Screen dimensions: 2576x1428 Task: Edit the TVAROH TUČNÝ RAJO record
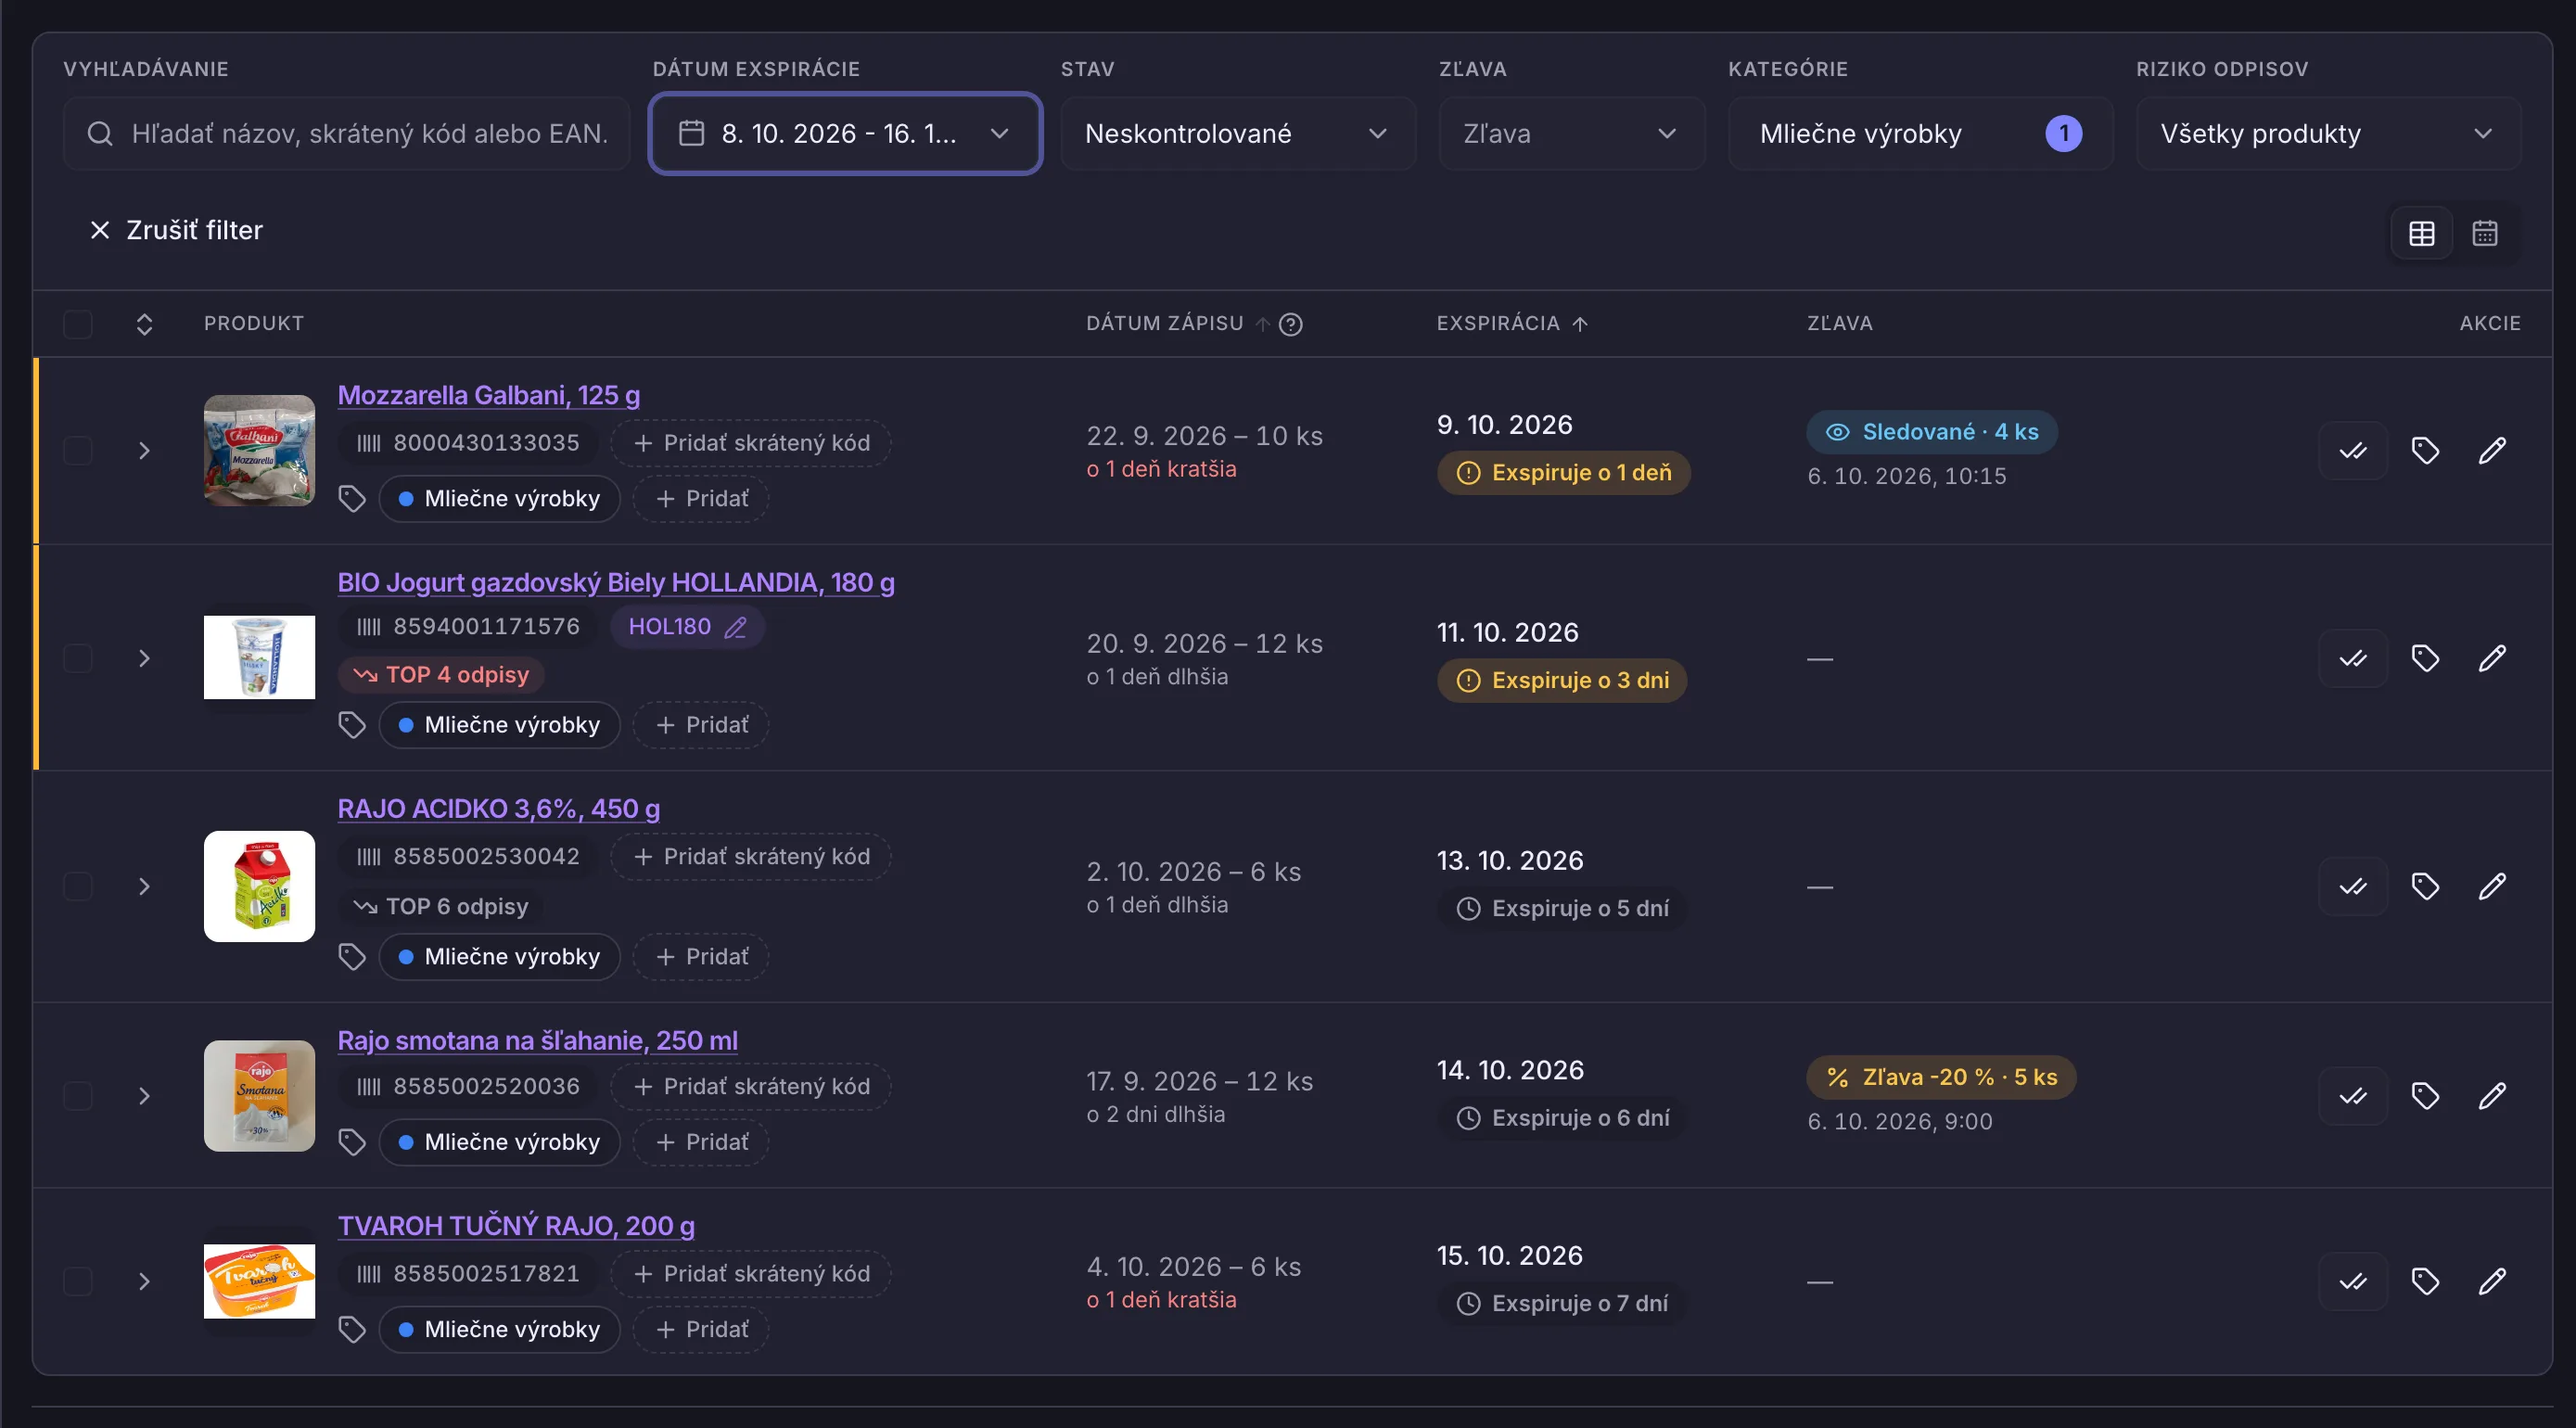pyautogui.click(x=2492, y=1281)
